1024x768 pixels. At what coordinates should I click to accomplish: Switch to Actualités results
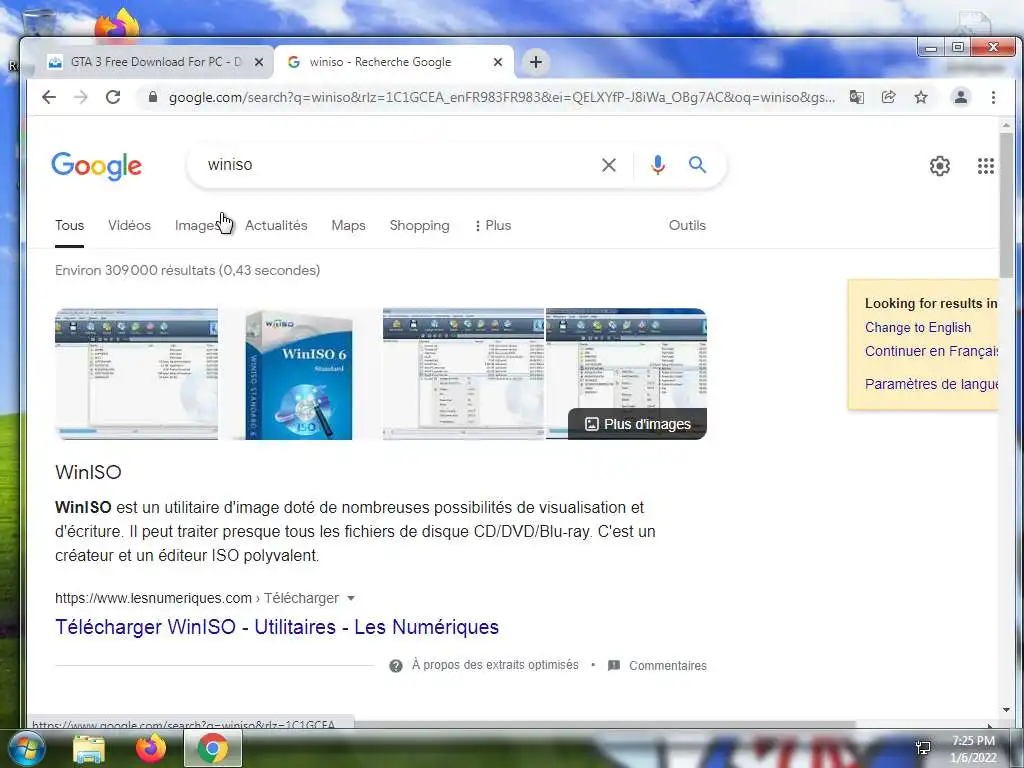(276, 225)
